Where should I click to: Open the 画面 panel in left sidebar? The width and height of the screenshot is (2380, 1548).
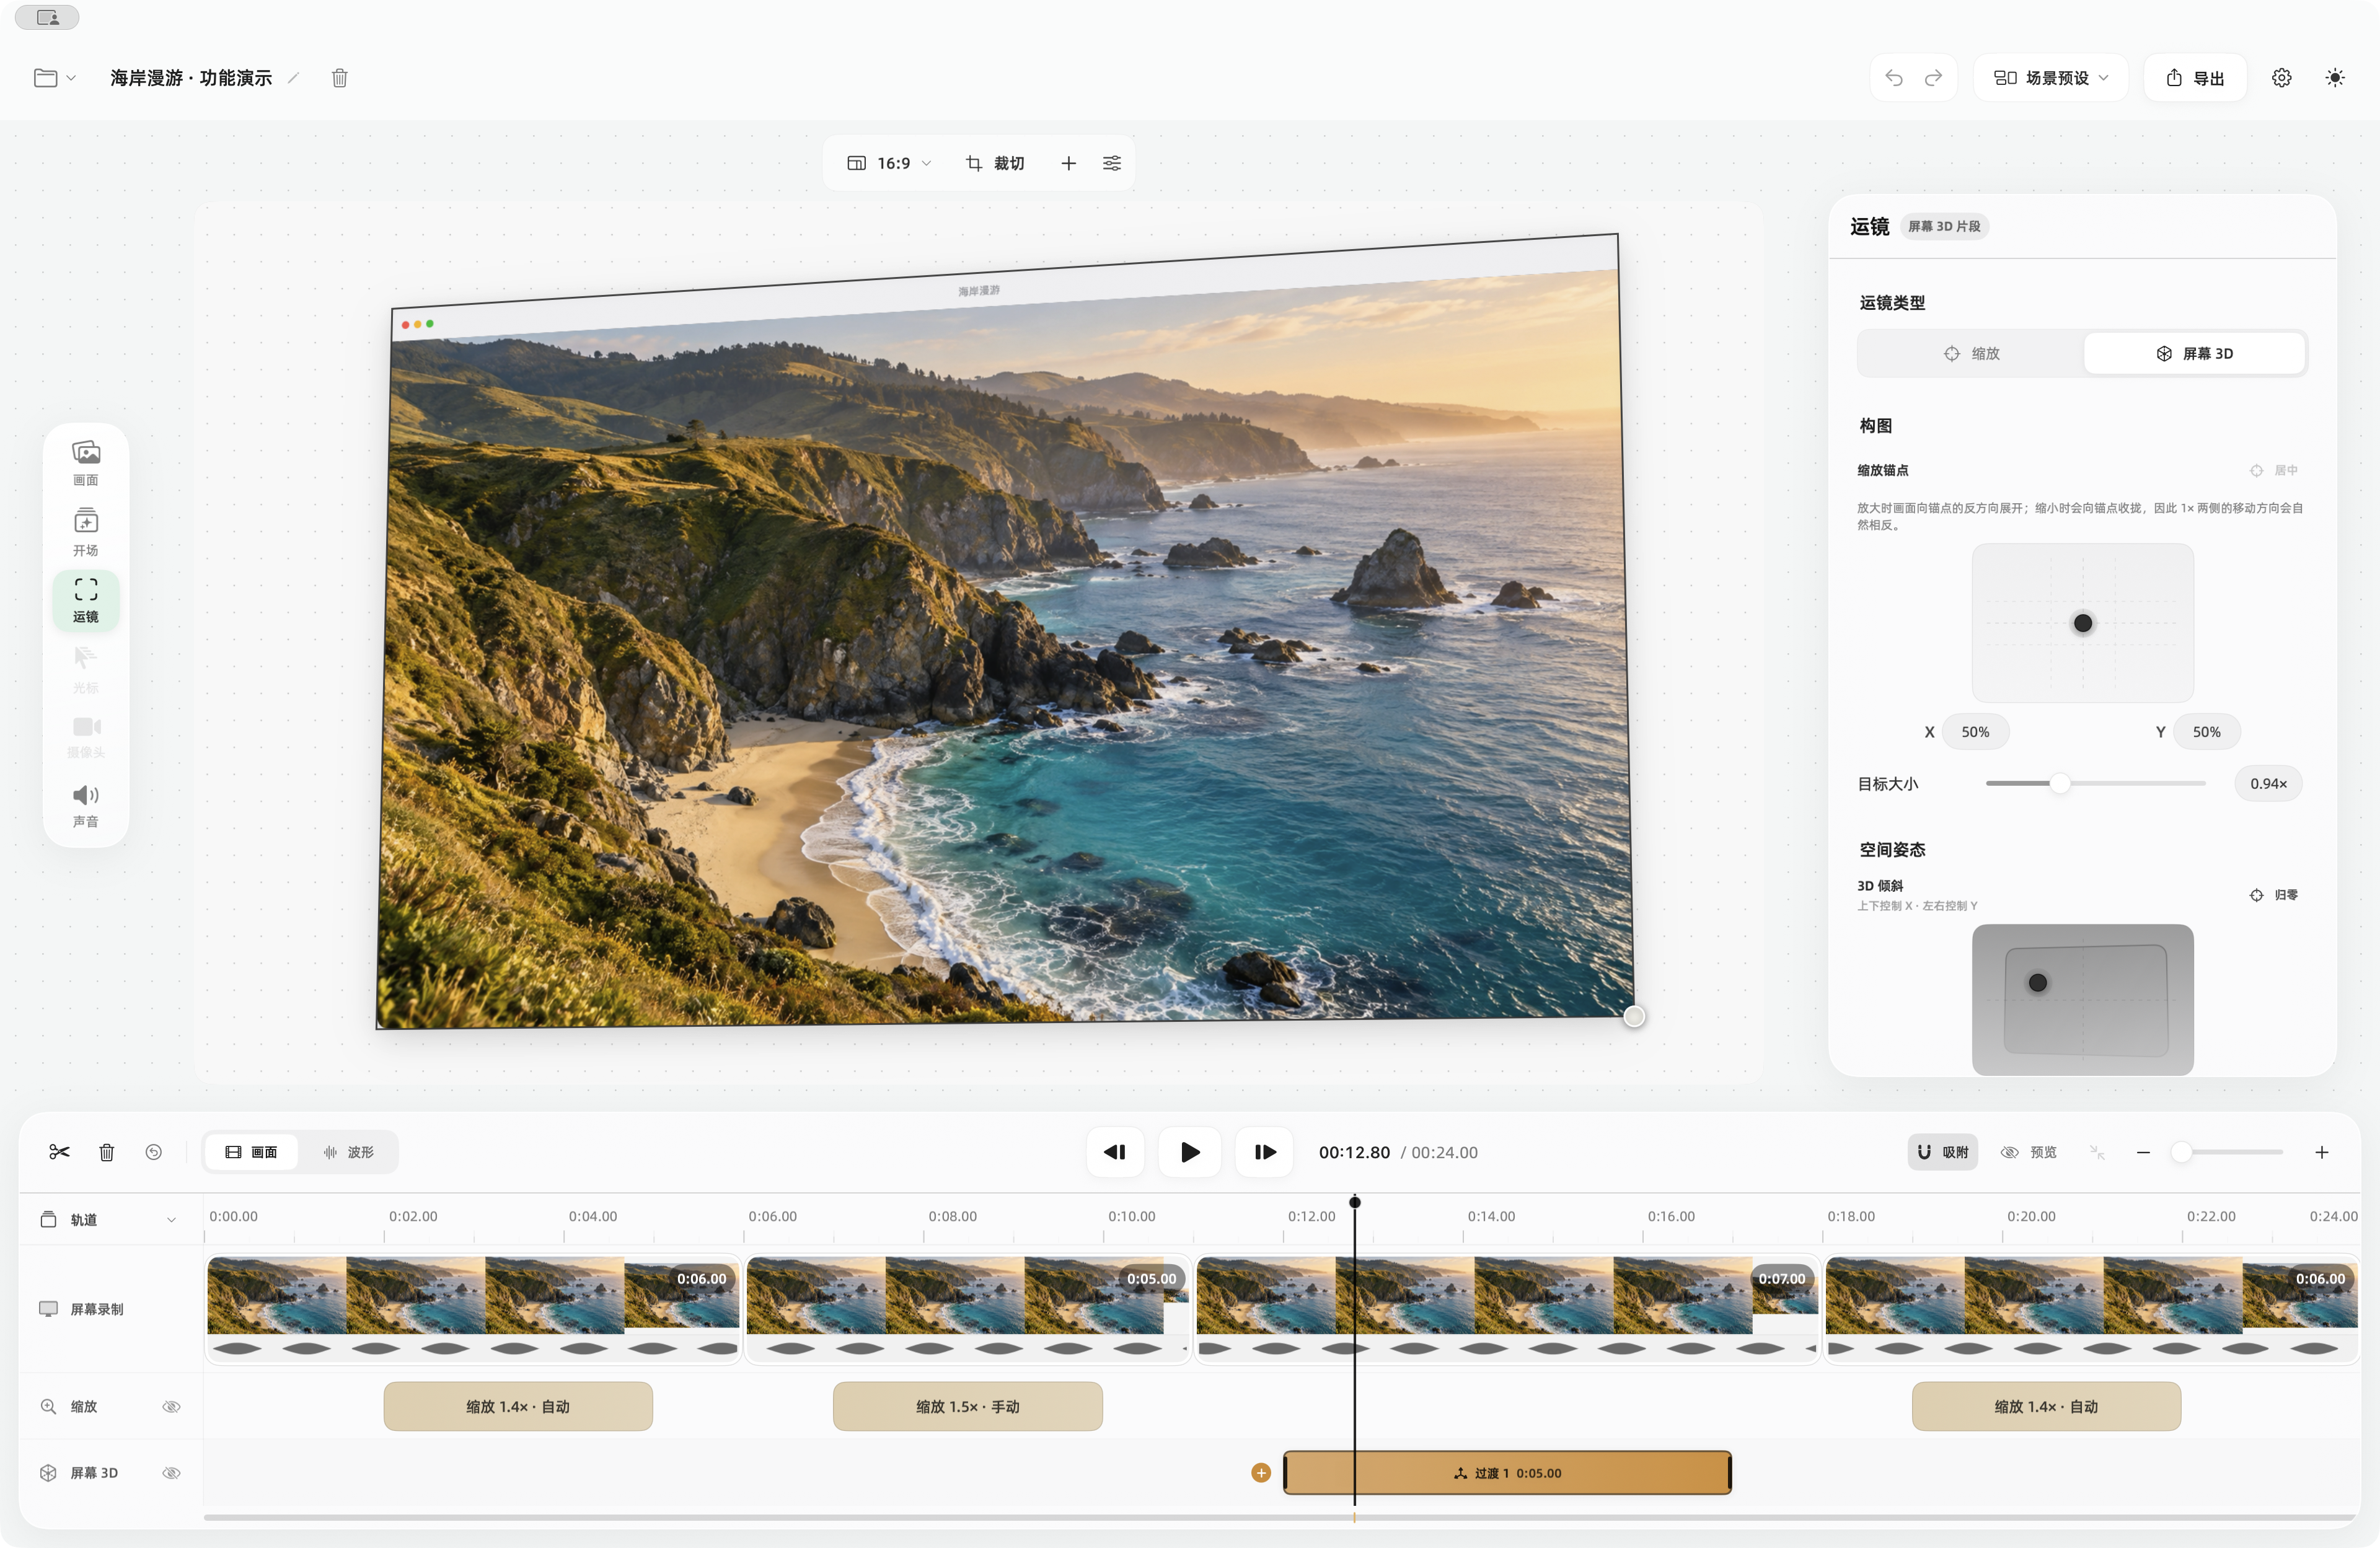86,463
